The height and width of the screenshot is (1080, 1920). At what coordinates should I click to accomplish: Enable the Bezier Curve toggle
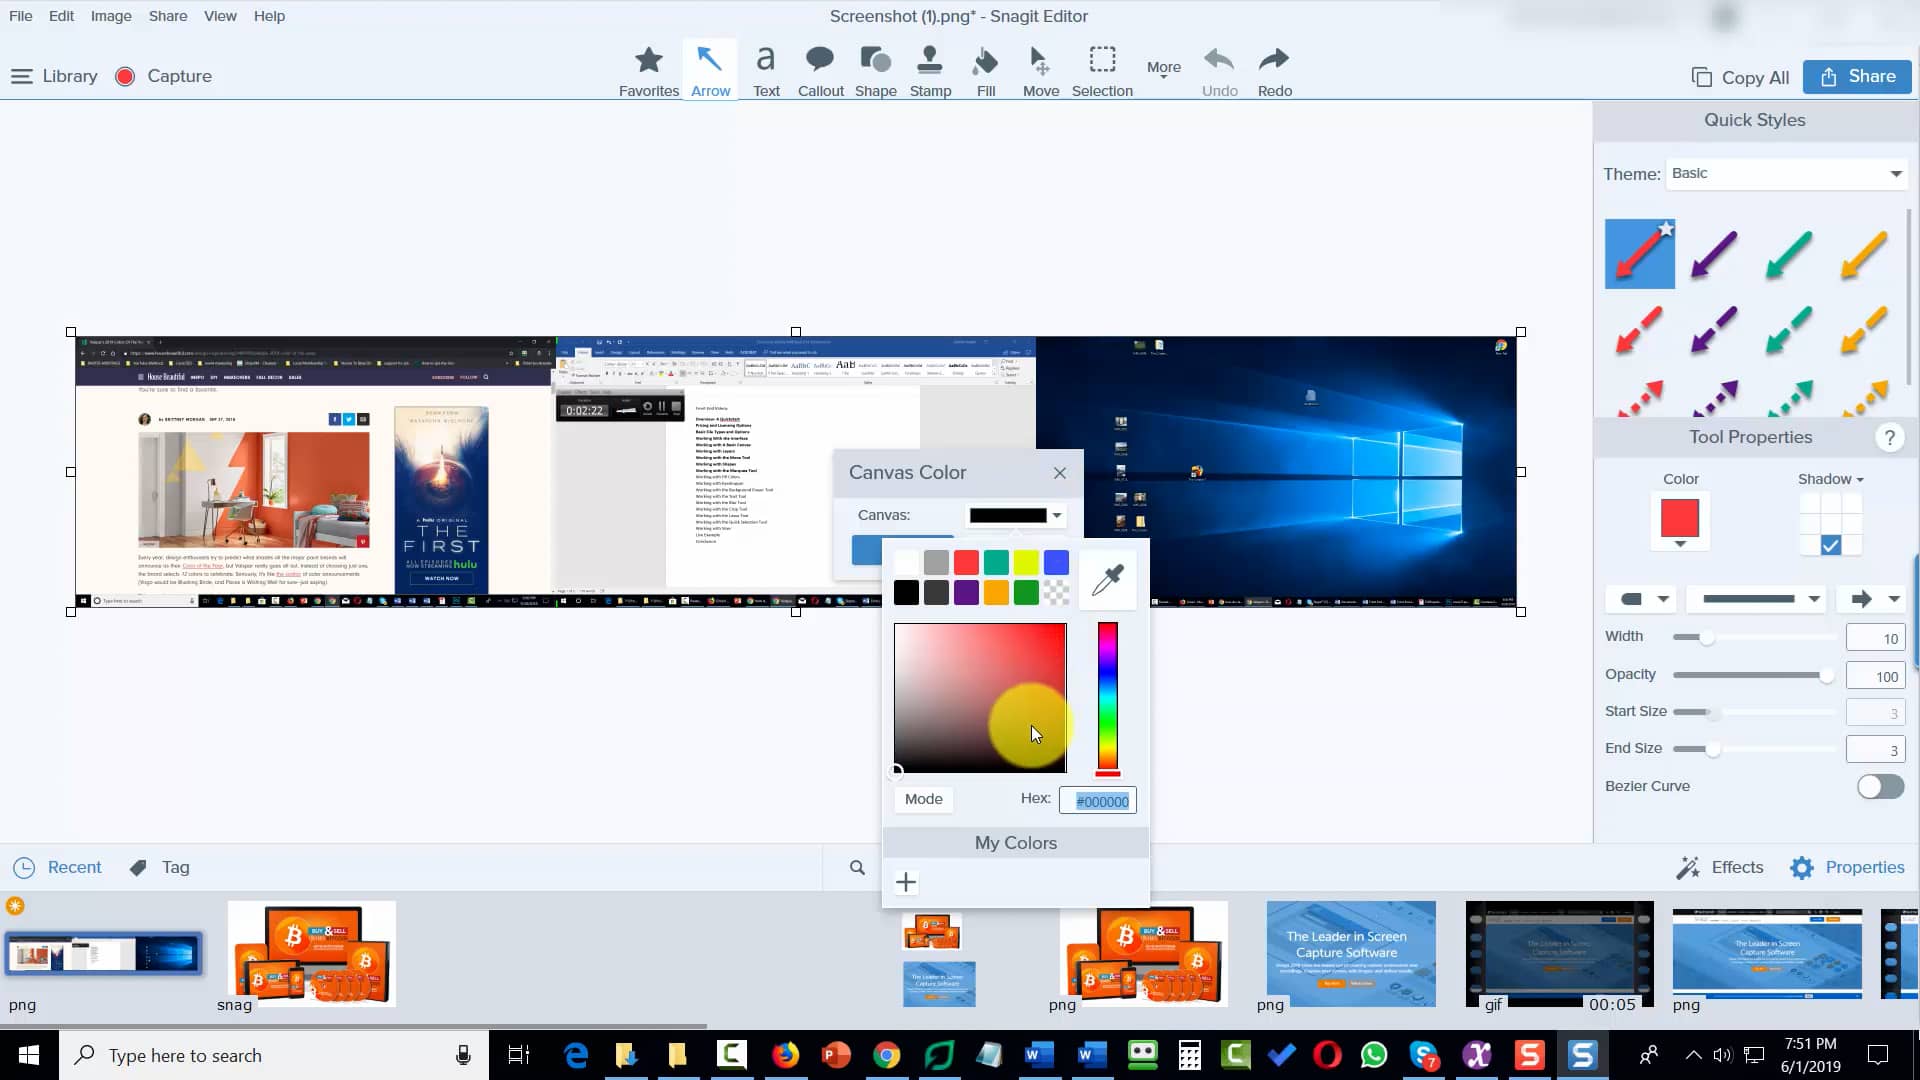coord(1880,787)
